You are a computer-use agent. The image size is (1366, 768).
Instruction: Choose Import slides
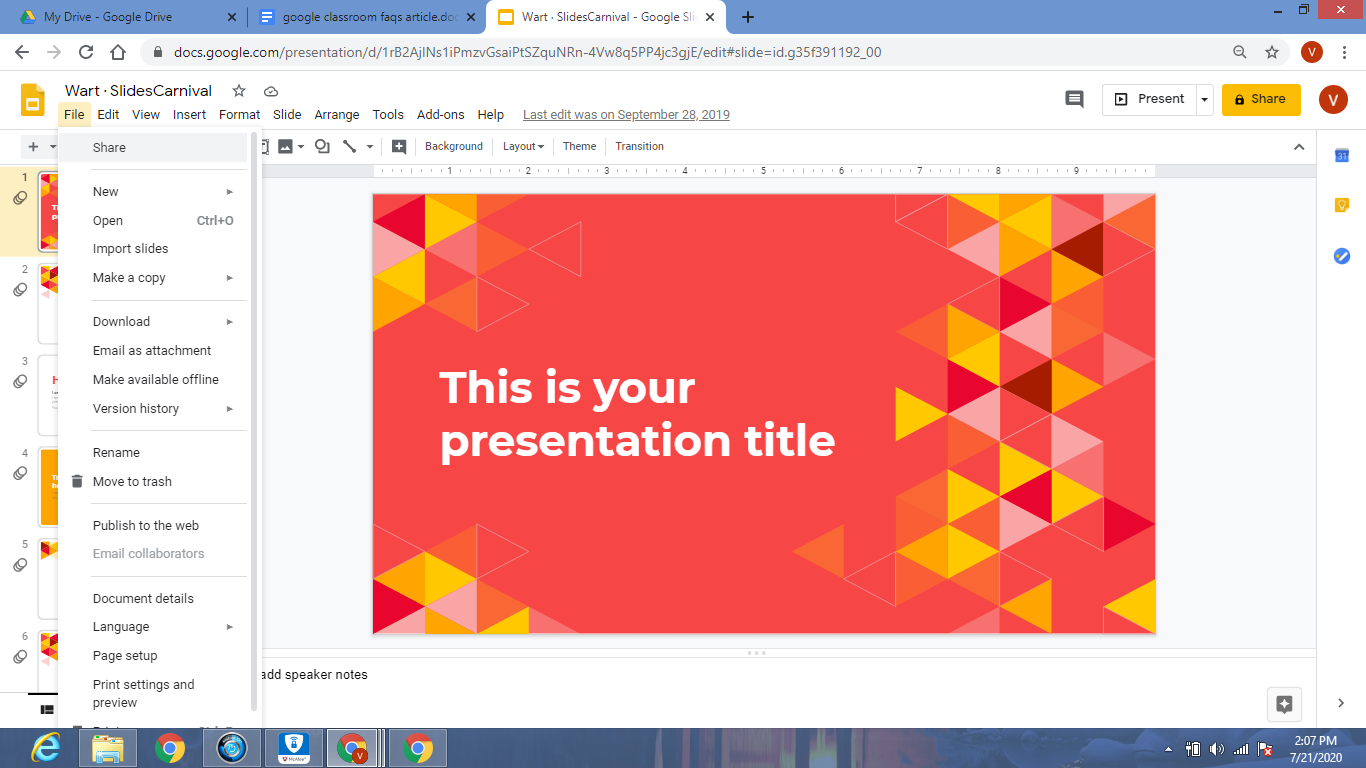tap(152, 249)
